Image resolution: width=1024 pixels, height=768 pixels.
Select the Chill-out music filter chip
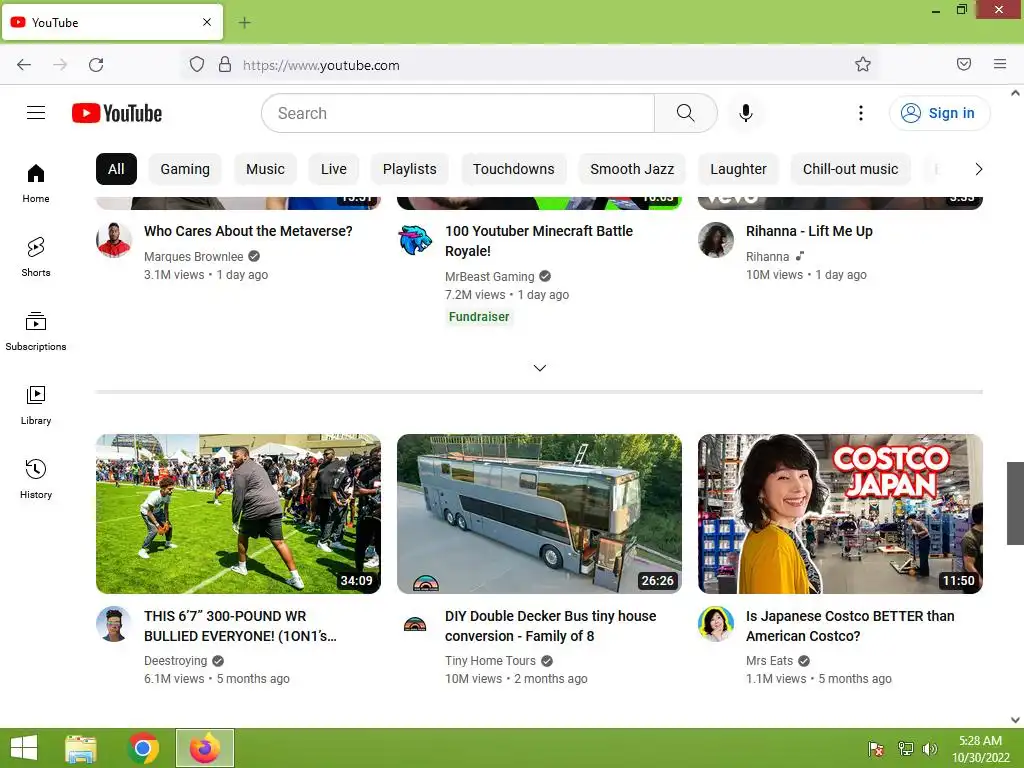tap(850, 169)
